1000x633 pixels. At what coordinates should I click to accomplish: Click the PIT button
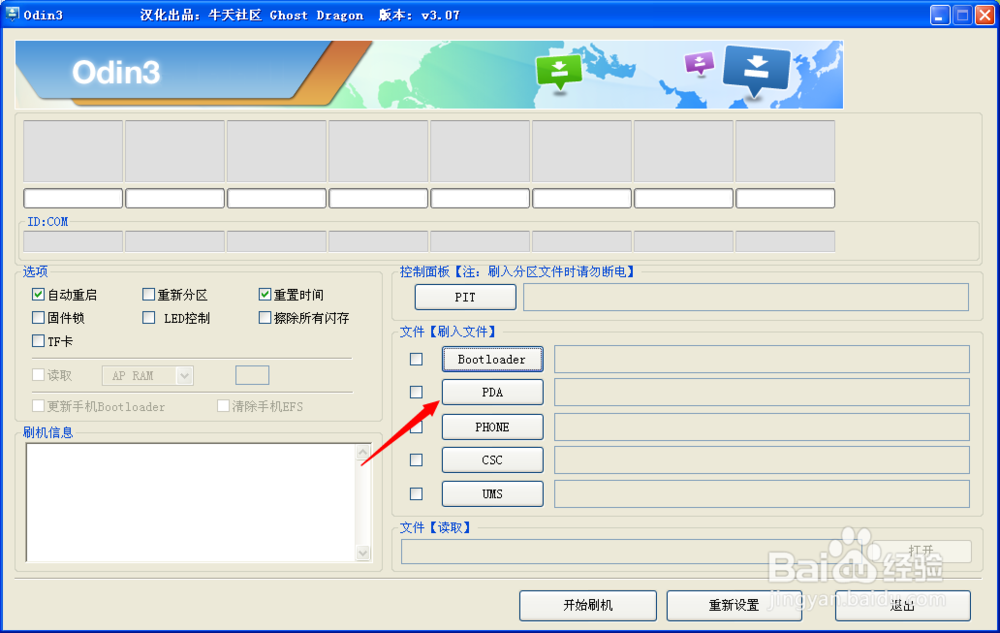click(x=466, y=297)
